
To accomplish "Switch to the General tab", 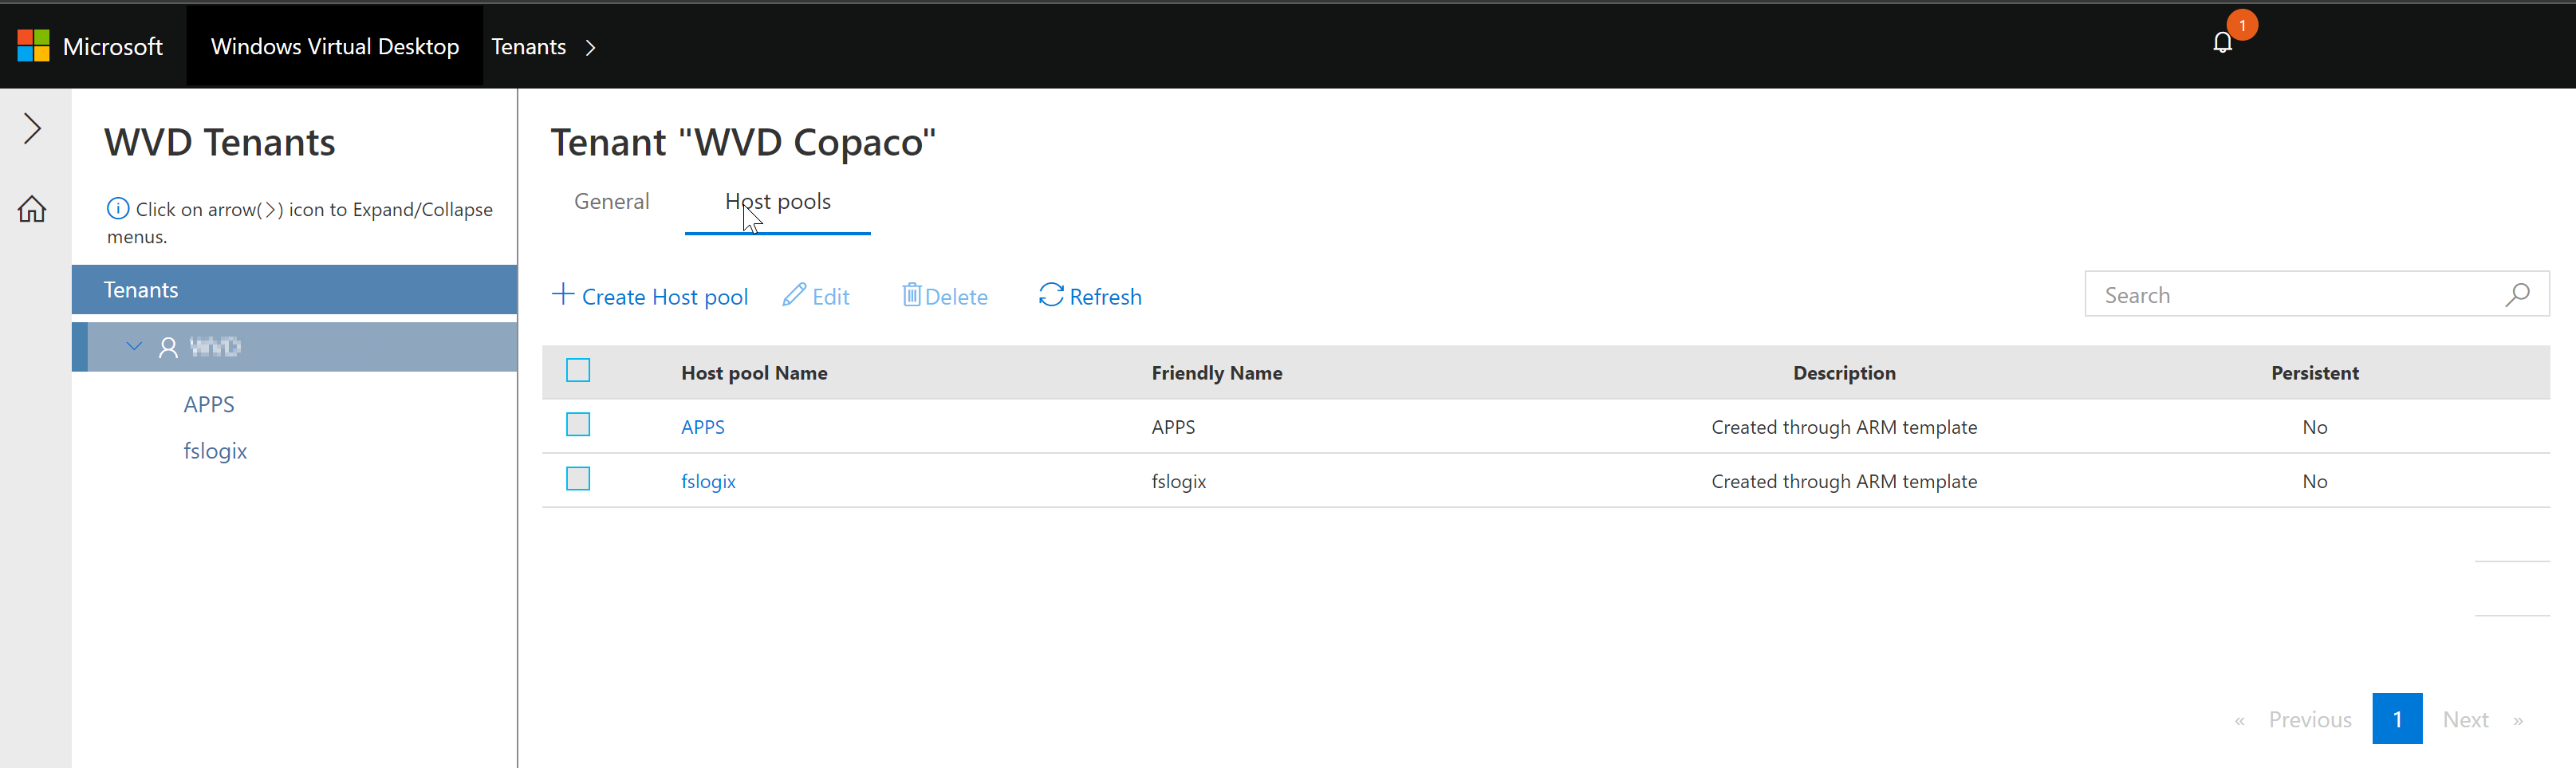I will 611,201.
